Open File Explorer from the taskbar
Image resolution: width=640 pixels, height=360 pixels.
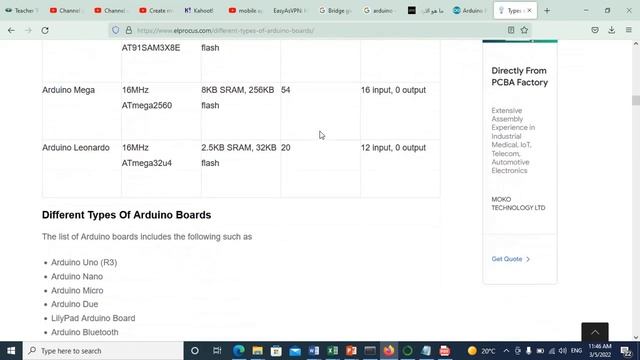258,351
